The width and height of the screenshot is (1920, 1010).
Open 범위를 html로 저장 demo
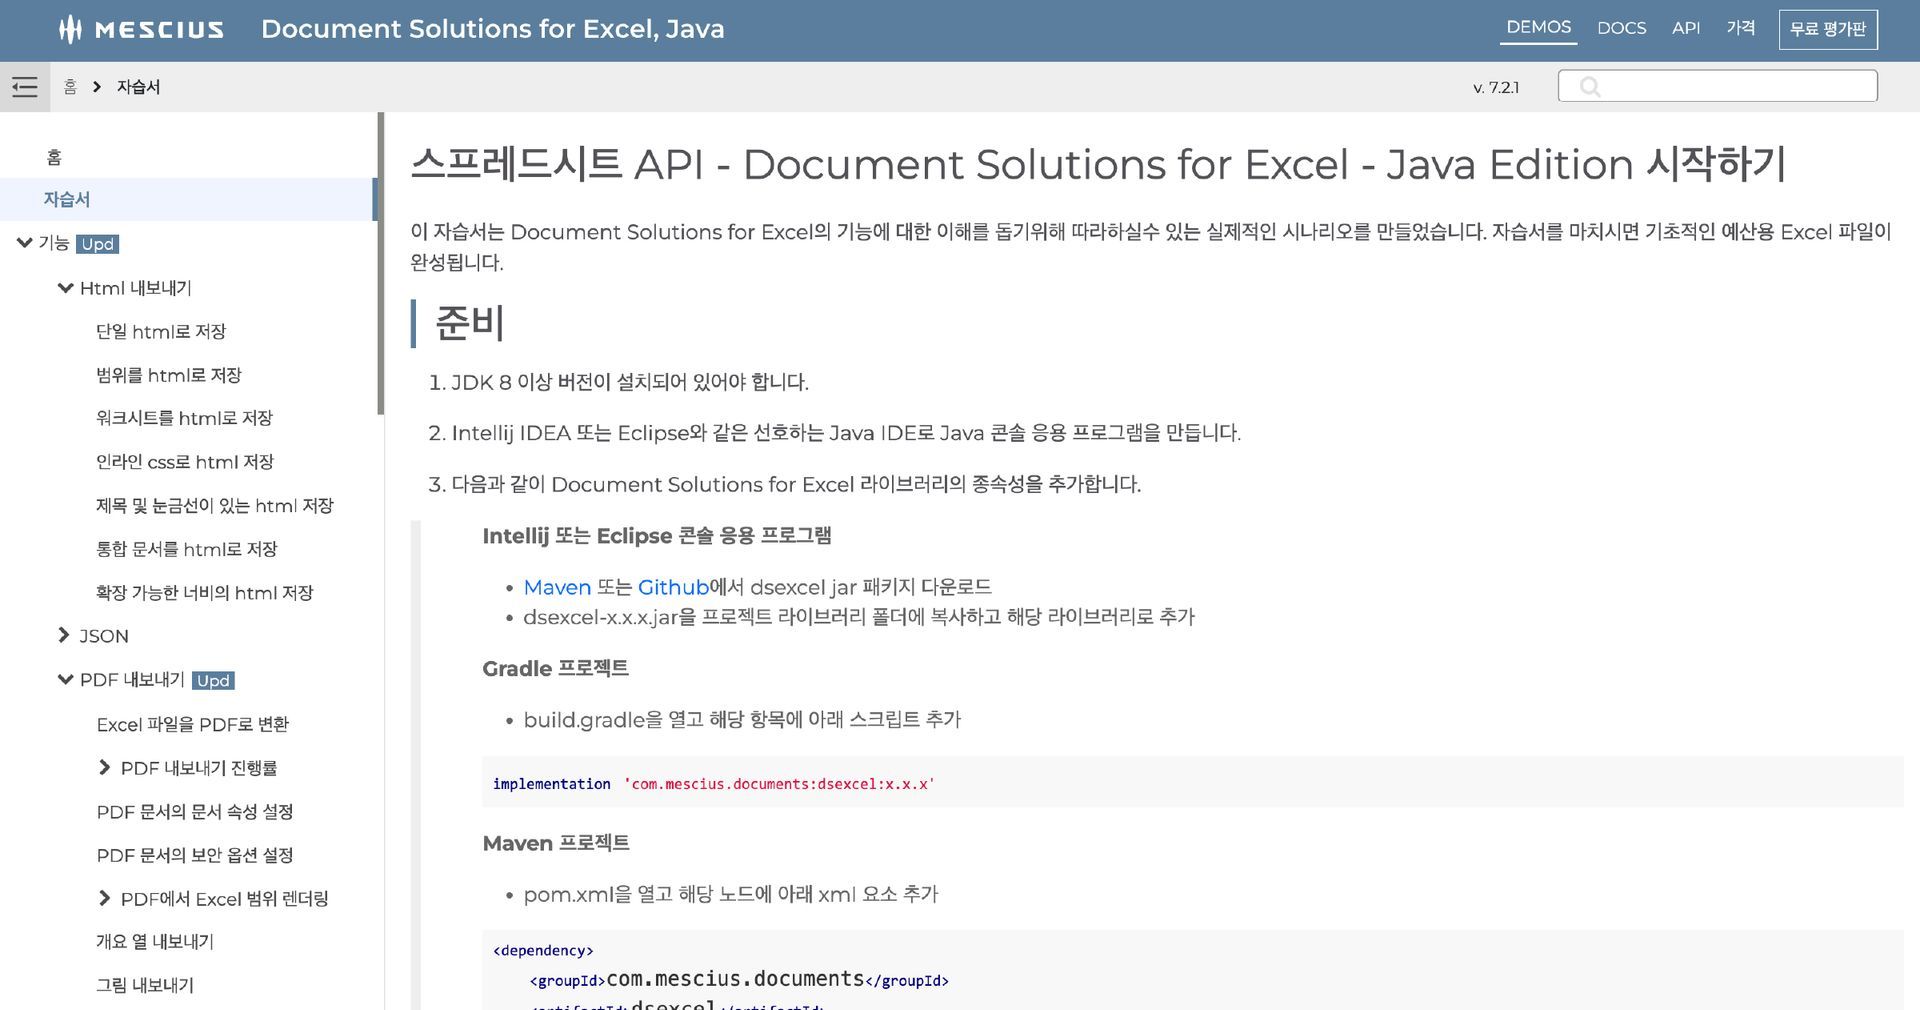[169, 375]
